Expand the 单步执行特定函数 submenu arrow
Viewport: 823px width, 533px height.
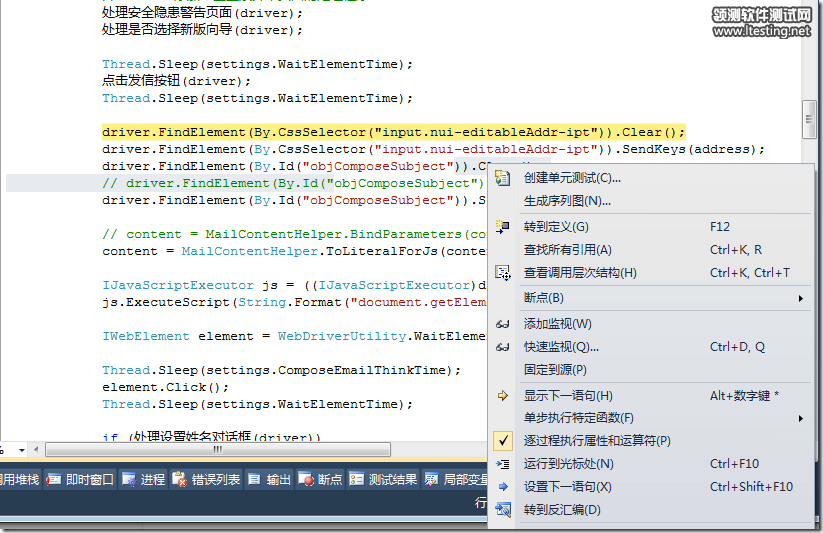800,418
